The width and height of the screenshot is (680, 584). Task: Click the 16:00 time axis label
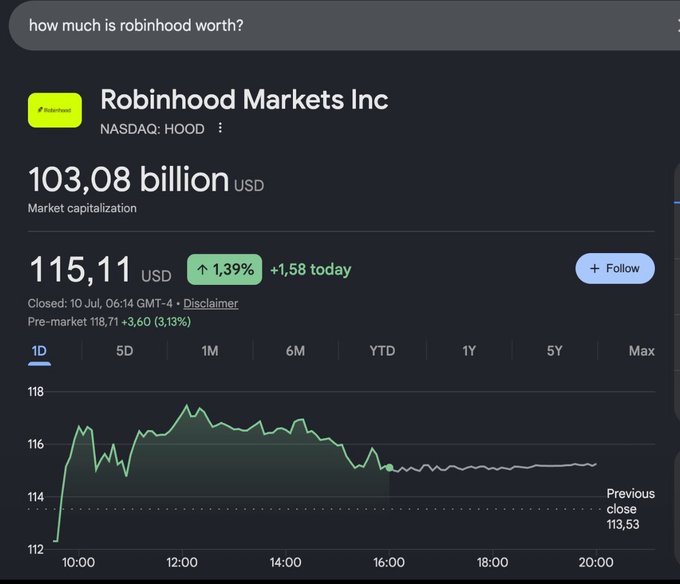389,562
